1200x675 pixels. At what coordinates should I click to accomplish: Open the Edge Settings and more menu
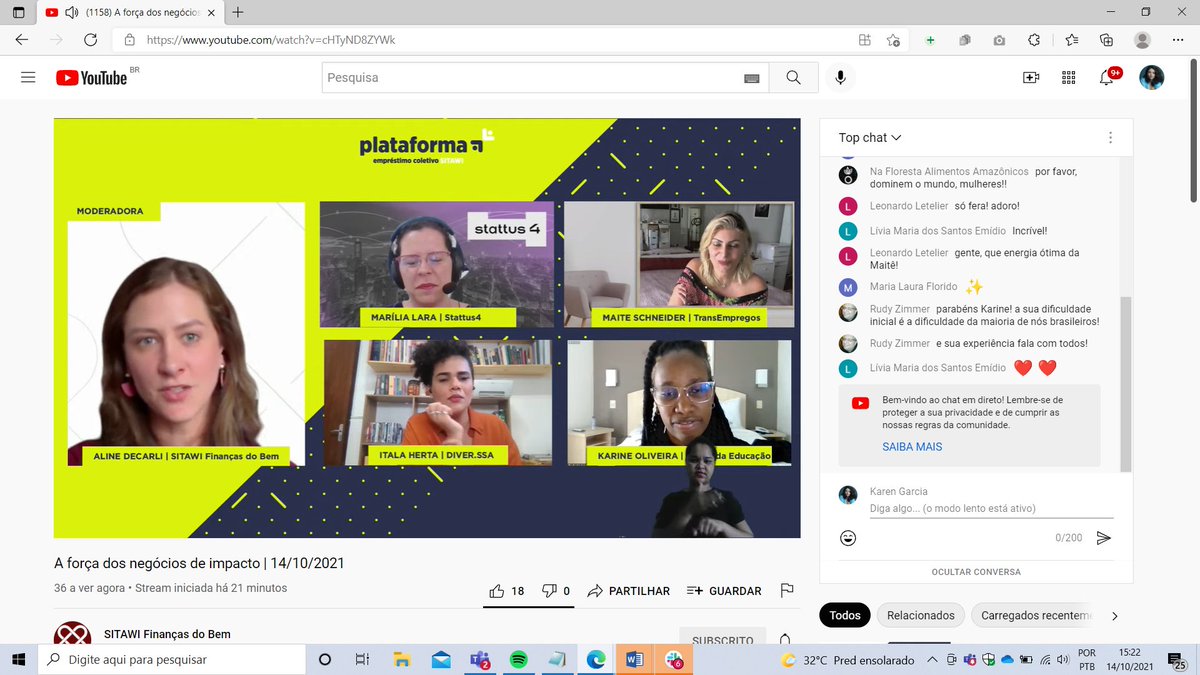[x=1177, y=40]
